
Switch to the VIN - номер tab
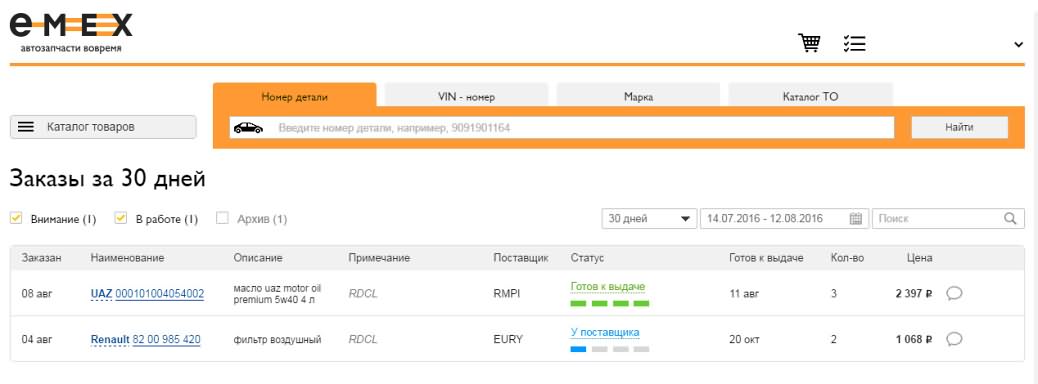coord(466,96)
